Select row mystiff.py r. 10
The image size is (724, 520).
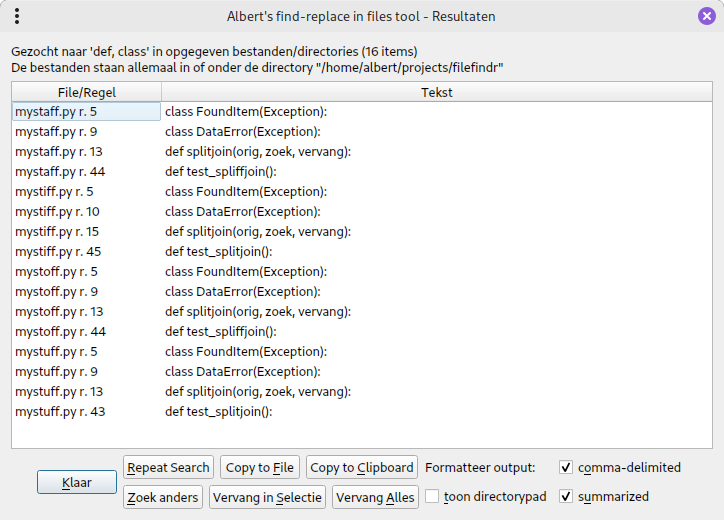pos(362,212)
